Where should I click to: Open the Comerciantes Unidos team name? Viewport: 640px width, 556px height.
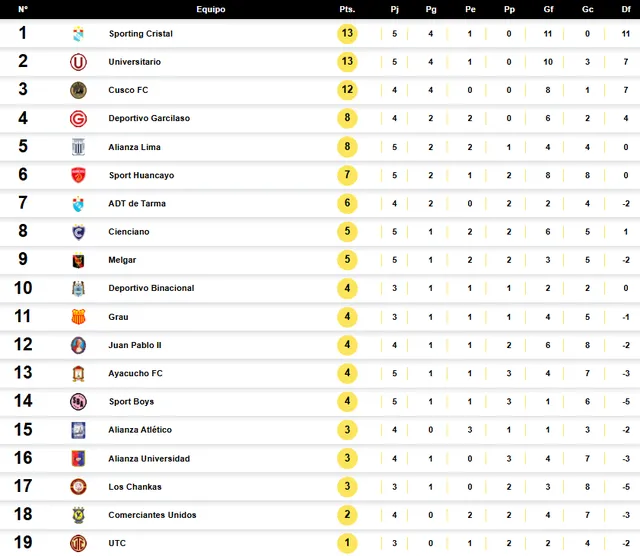pyautogui.click(x=152, y=515)
